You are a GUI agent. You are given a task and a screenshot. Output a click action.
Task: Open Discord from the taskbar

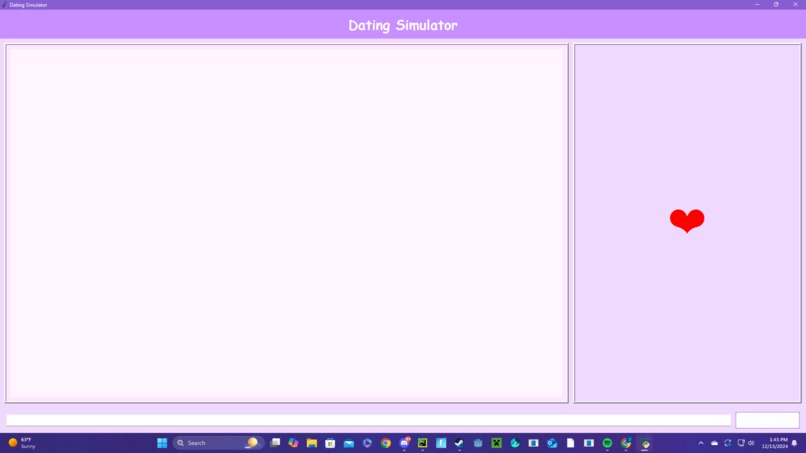[405, 443]
